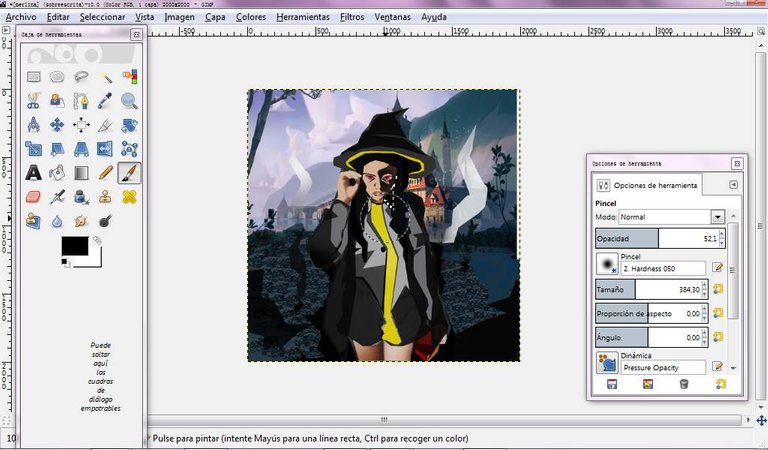Select the Ellipse Select tool
The height and width of the screenshot is (450, 768).
click(x=57, y=77)
